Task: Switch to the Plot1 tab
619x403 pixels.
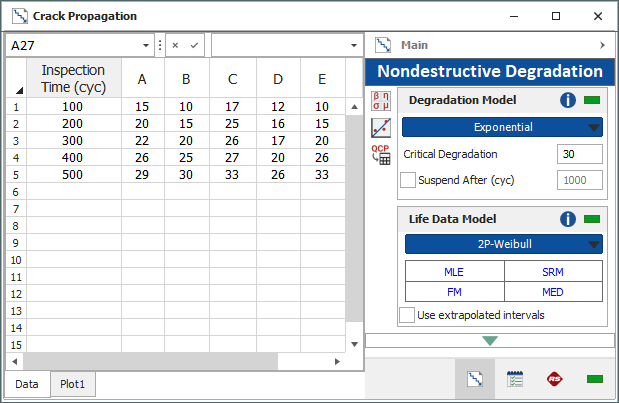Action: click(x=73, y=384)
